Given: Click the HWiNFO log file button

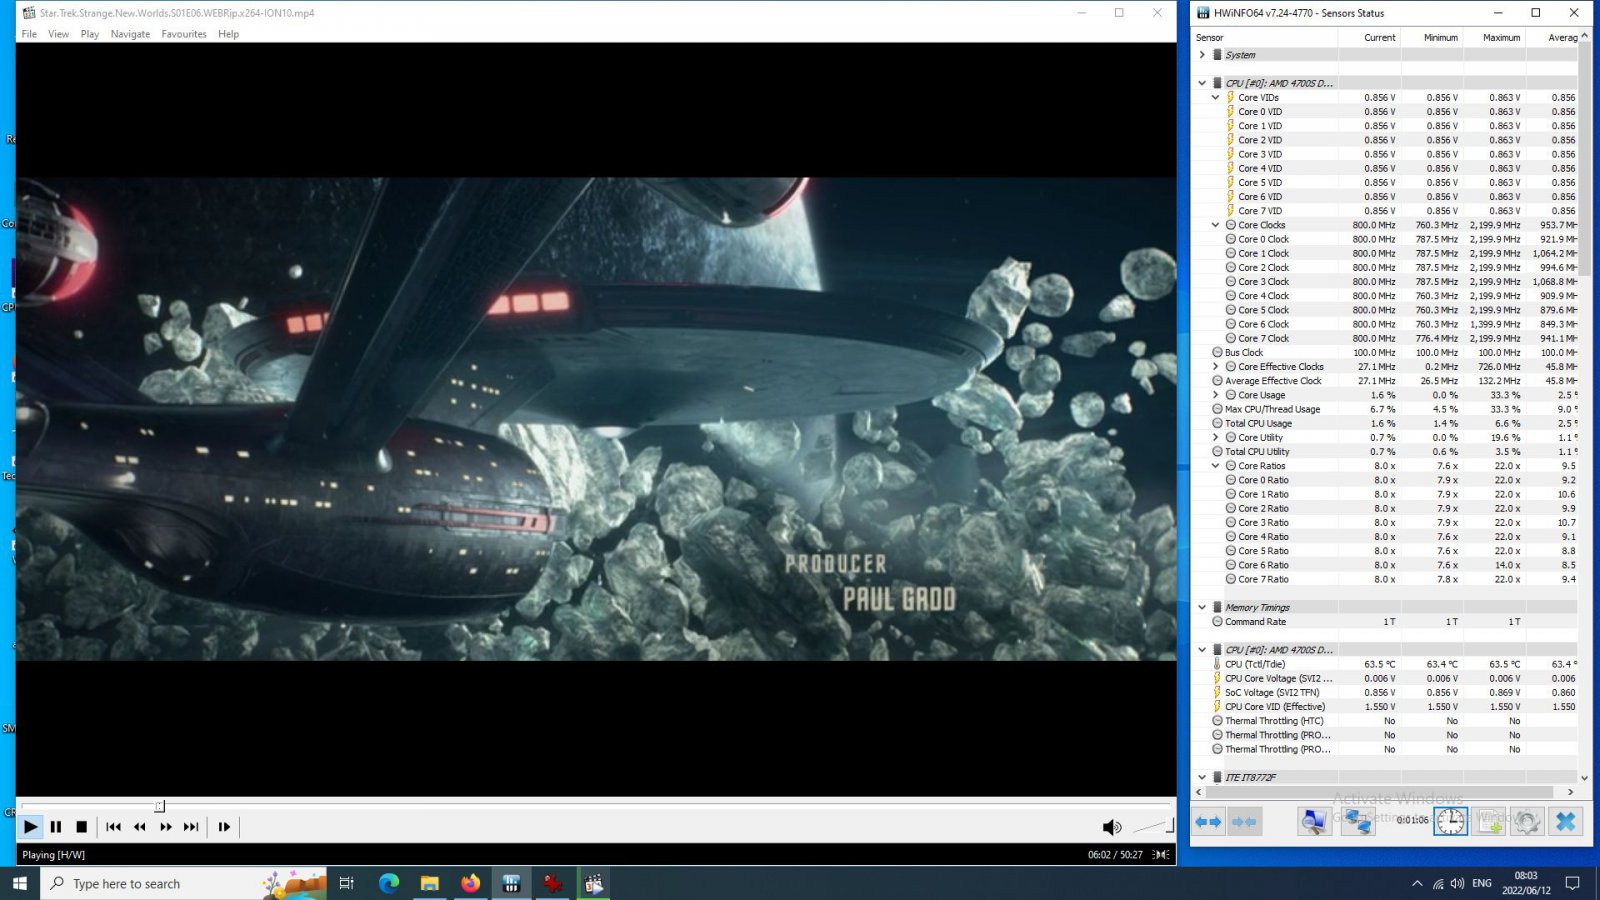Looking at the screenshot, I should tap(1489, 822).
